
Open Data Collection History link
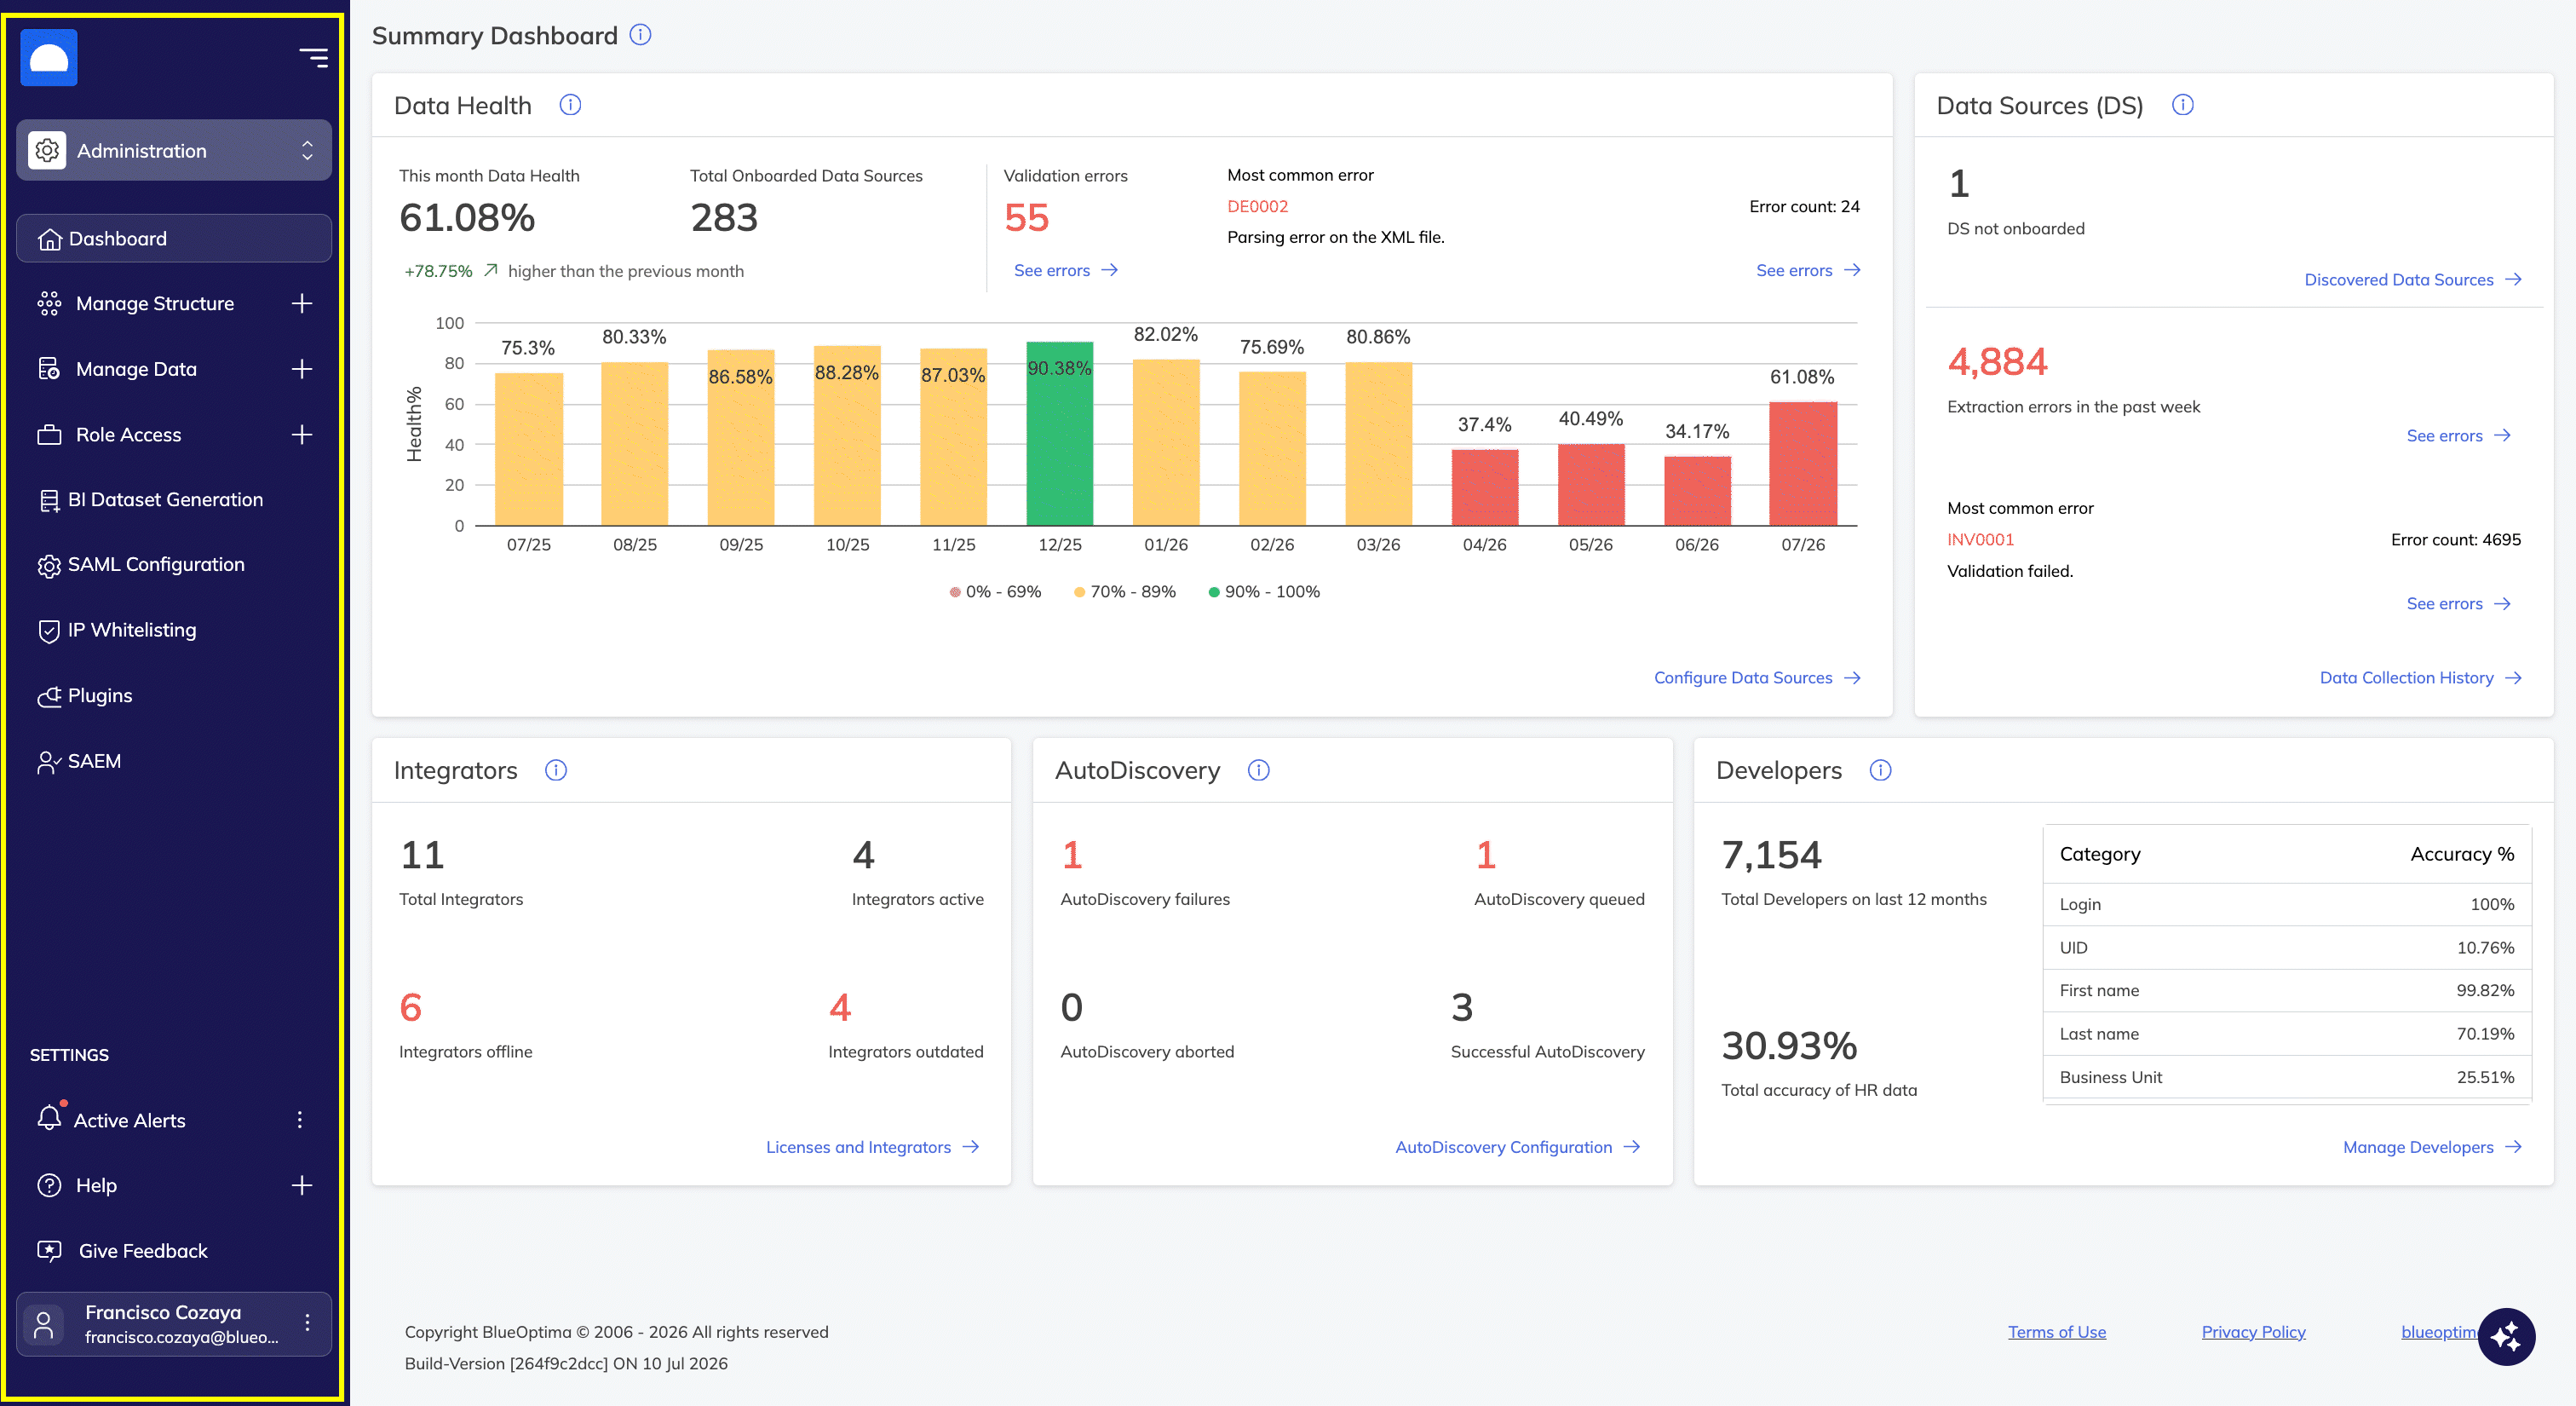point(2420,678)
